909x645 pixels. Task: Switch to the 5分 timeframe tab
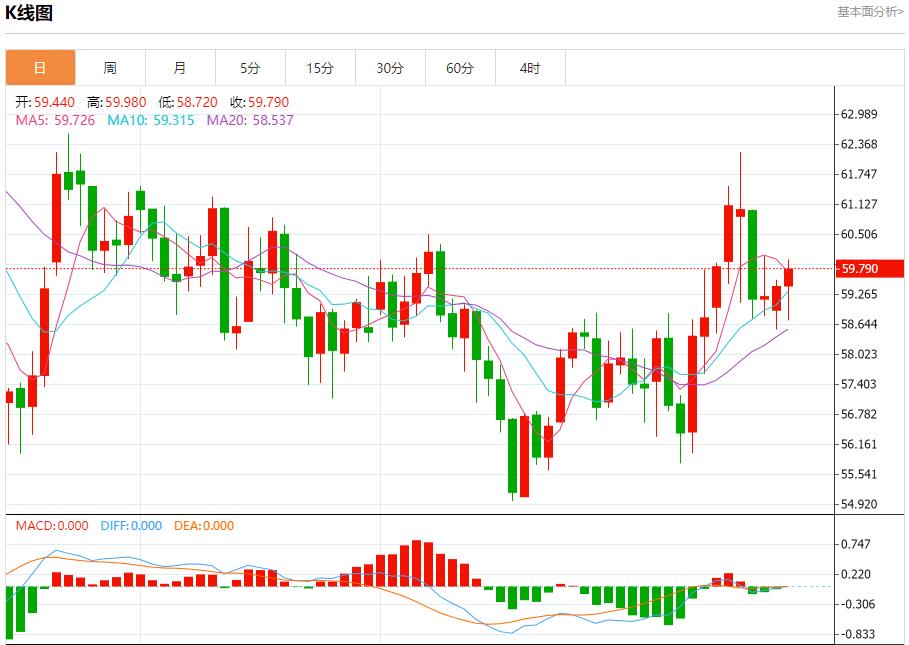(250, 68)
